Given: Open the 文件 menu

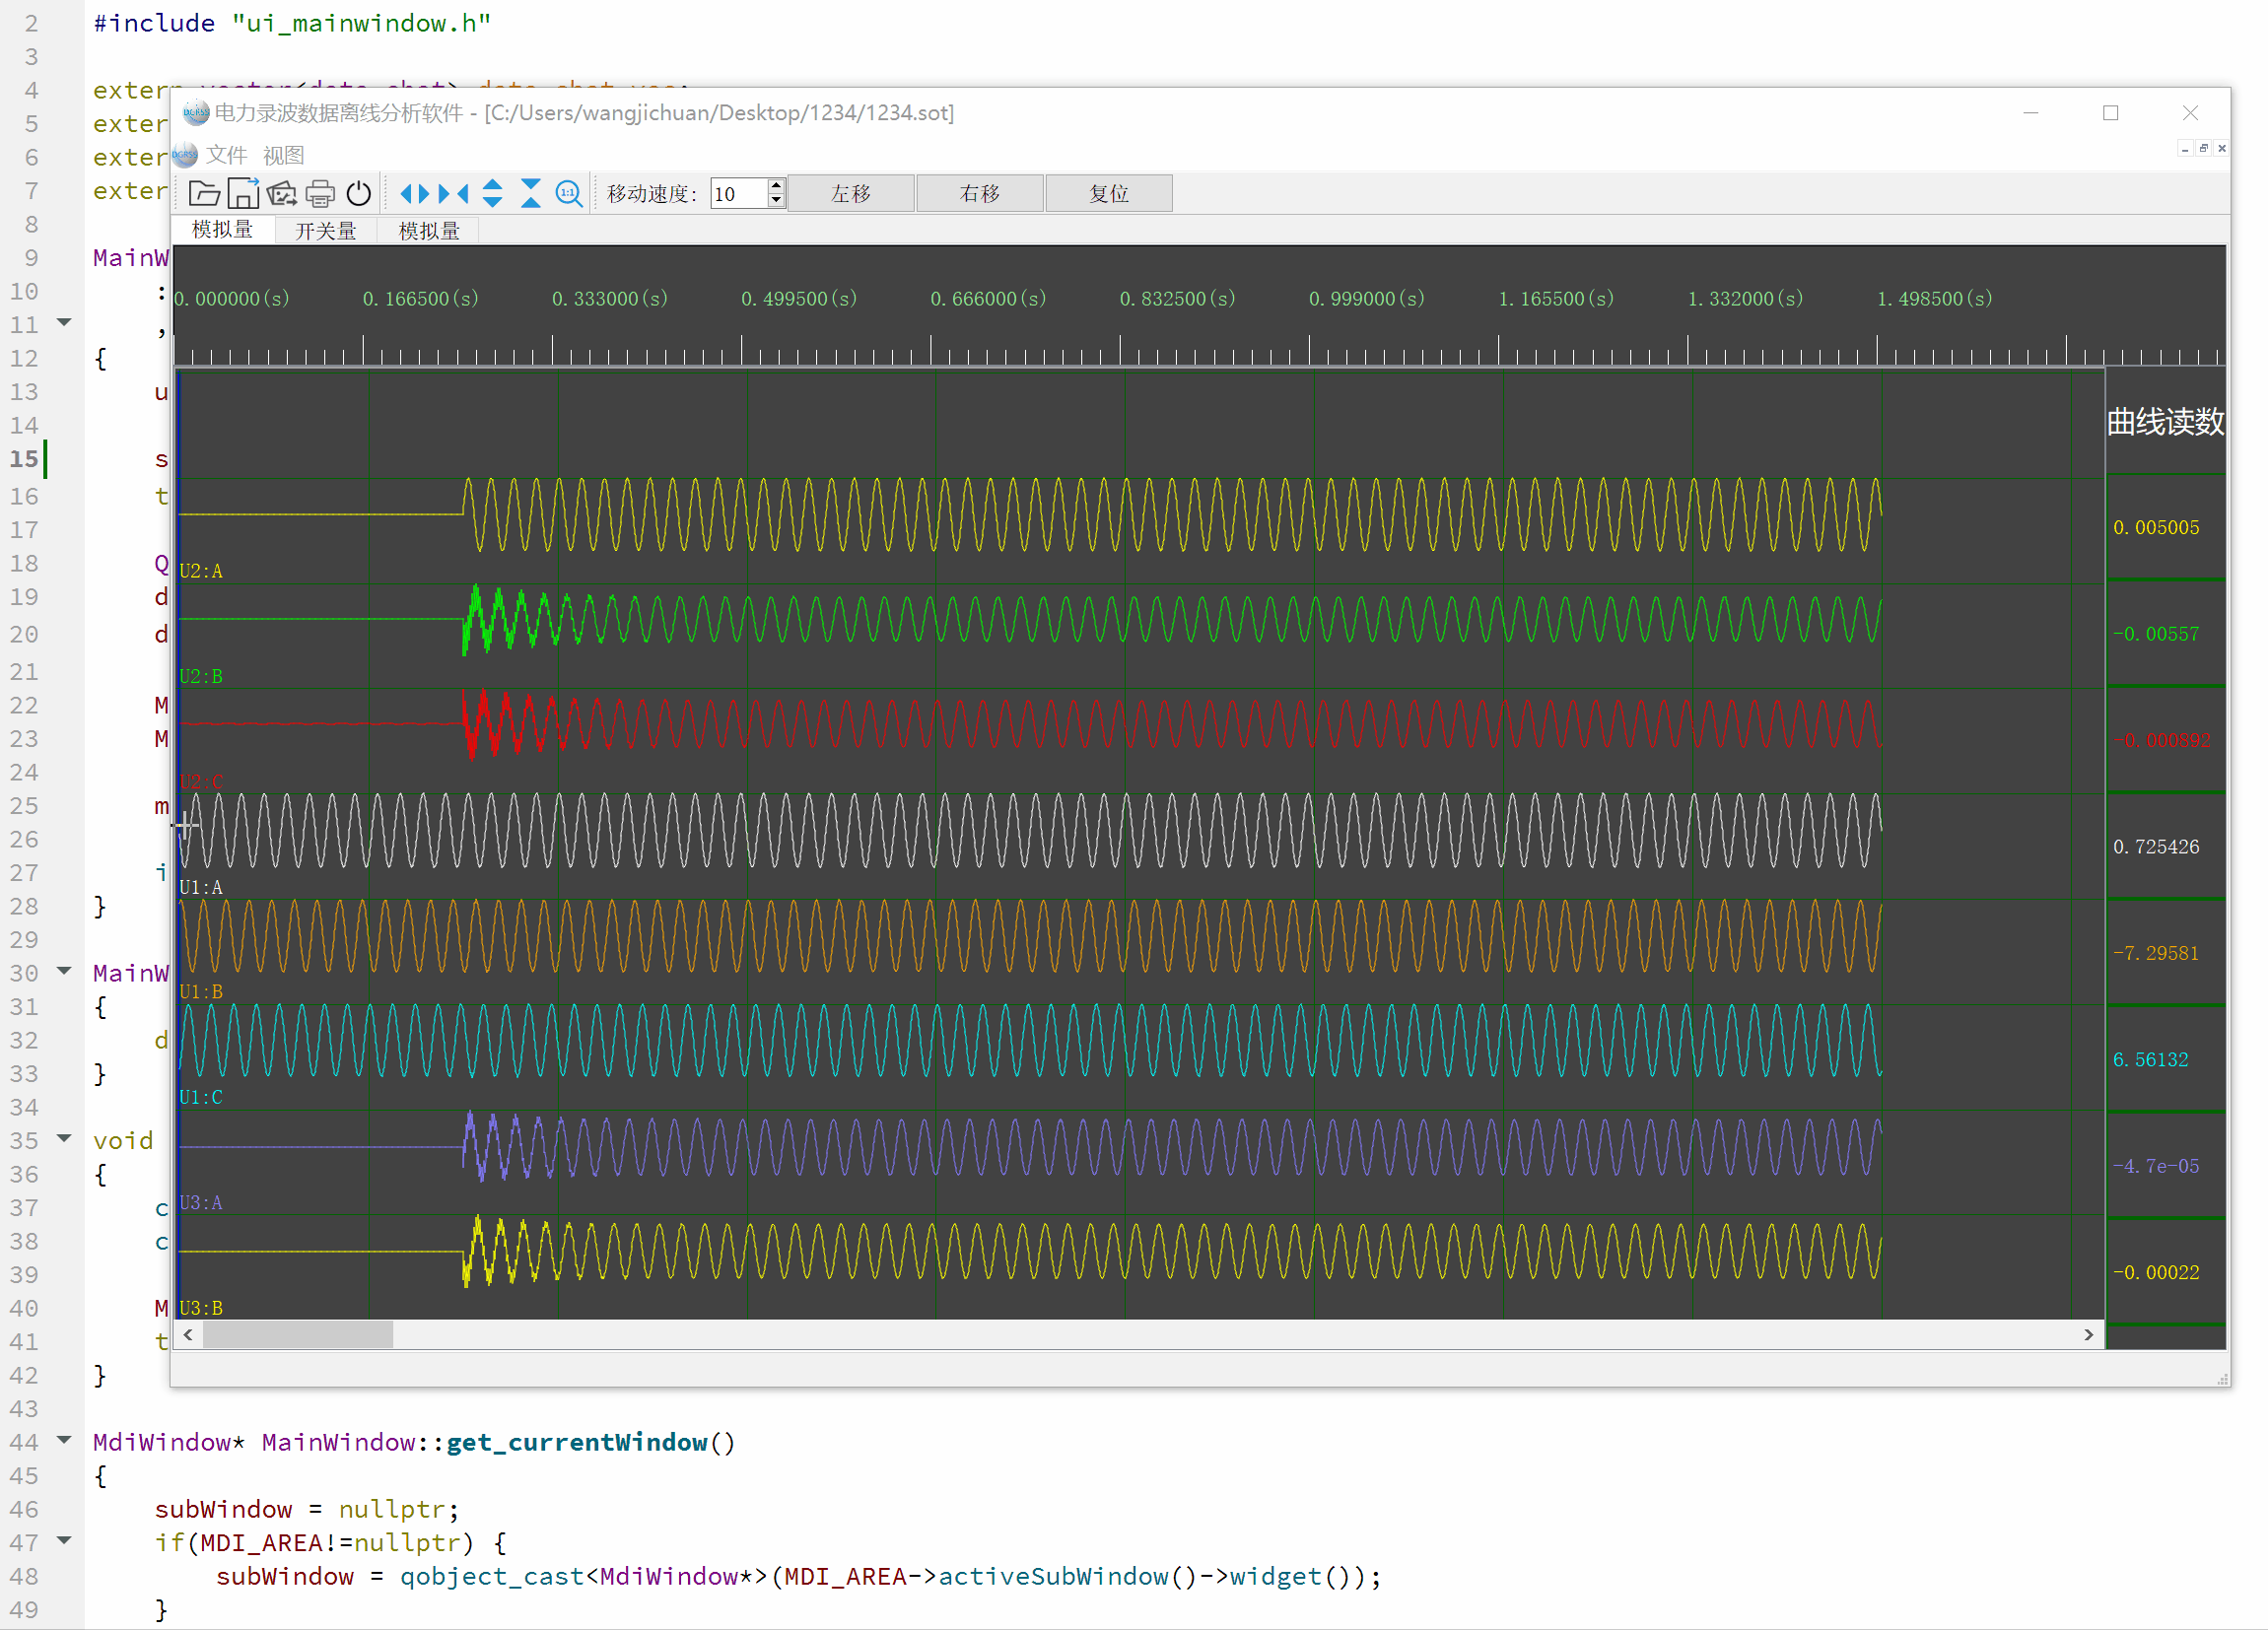Looking at the screenshot, I should click(x=226, y=155).
